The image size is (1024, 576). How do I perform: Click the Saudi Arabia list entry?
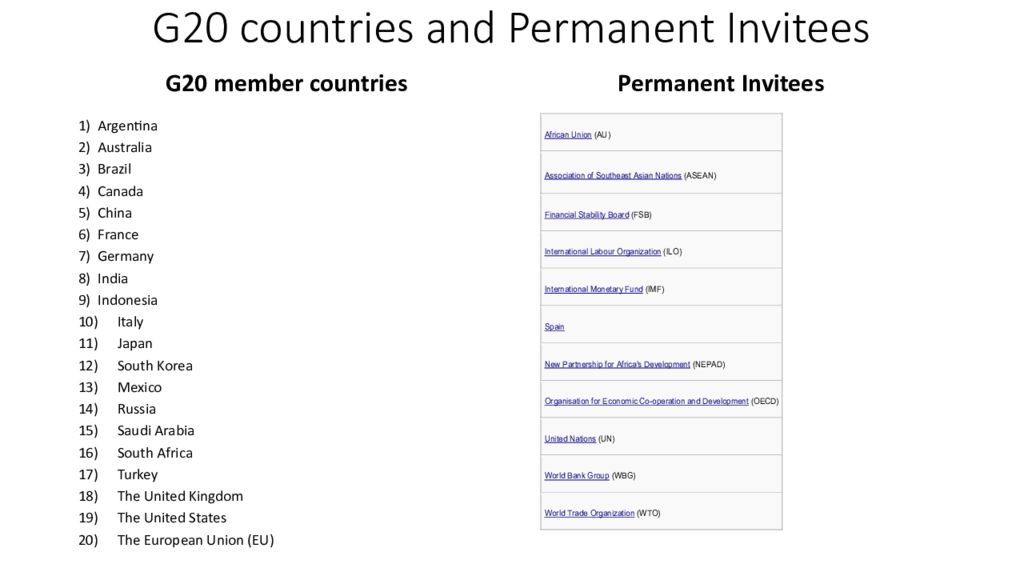[x=155, y=431]
